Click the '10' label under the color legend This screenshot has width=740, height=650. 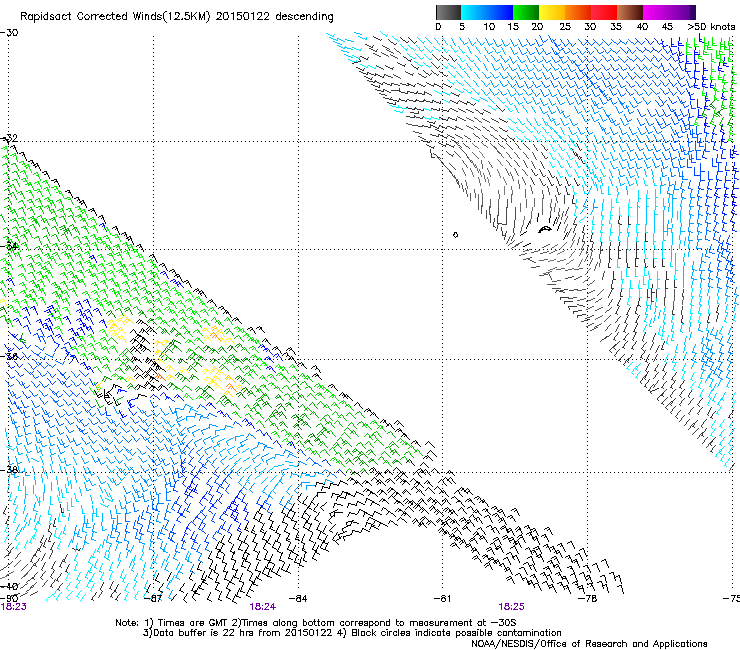[x=489, y=27]
